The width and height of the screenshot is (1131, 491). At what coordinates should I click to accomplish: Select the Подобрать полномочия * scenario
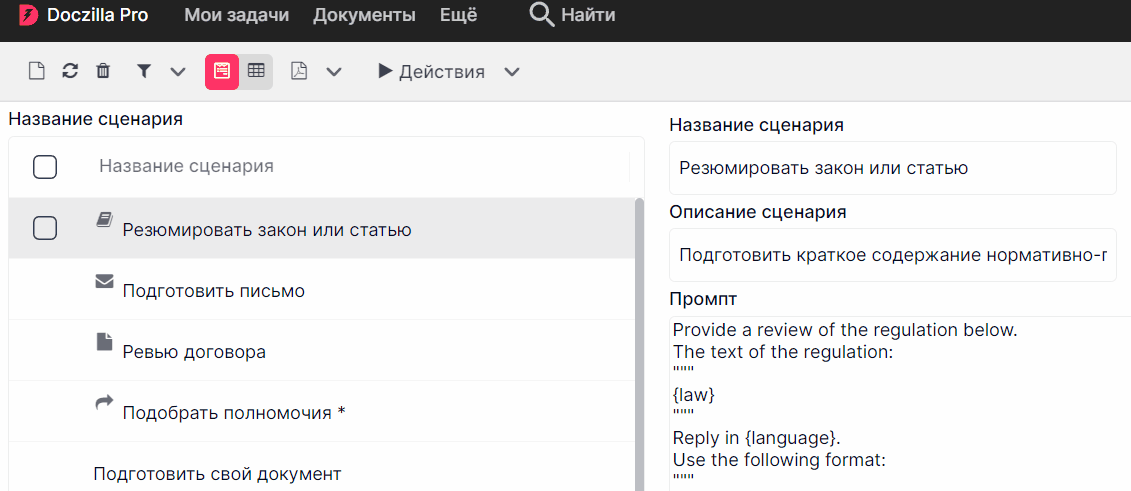322,412
